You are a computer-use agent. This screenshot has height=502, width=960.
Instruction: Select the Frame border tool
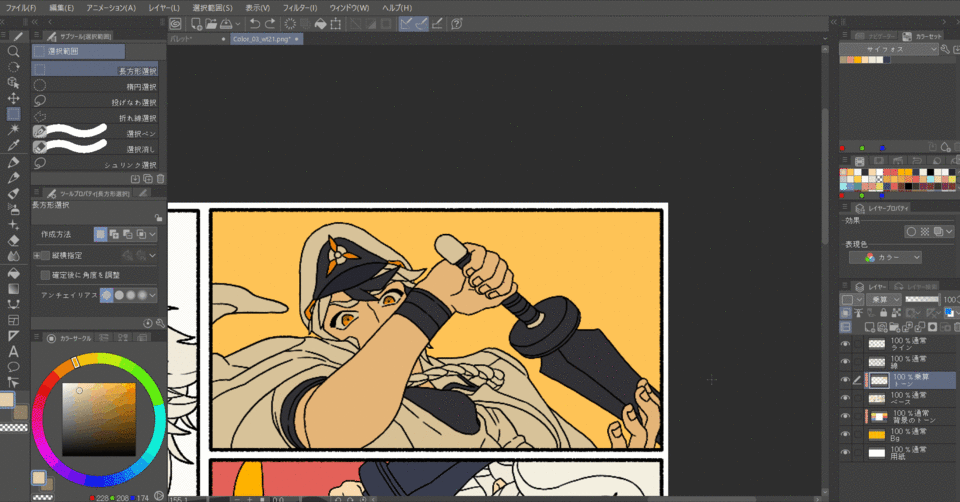tap(13, 320)
